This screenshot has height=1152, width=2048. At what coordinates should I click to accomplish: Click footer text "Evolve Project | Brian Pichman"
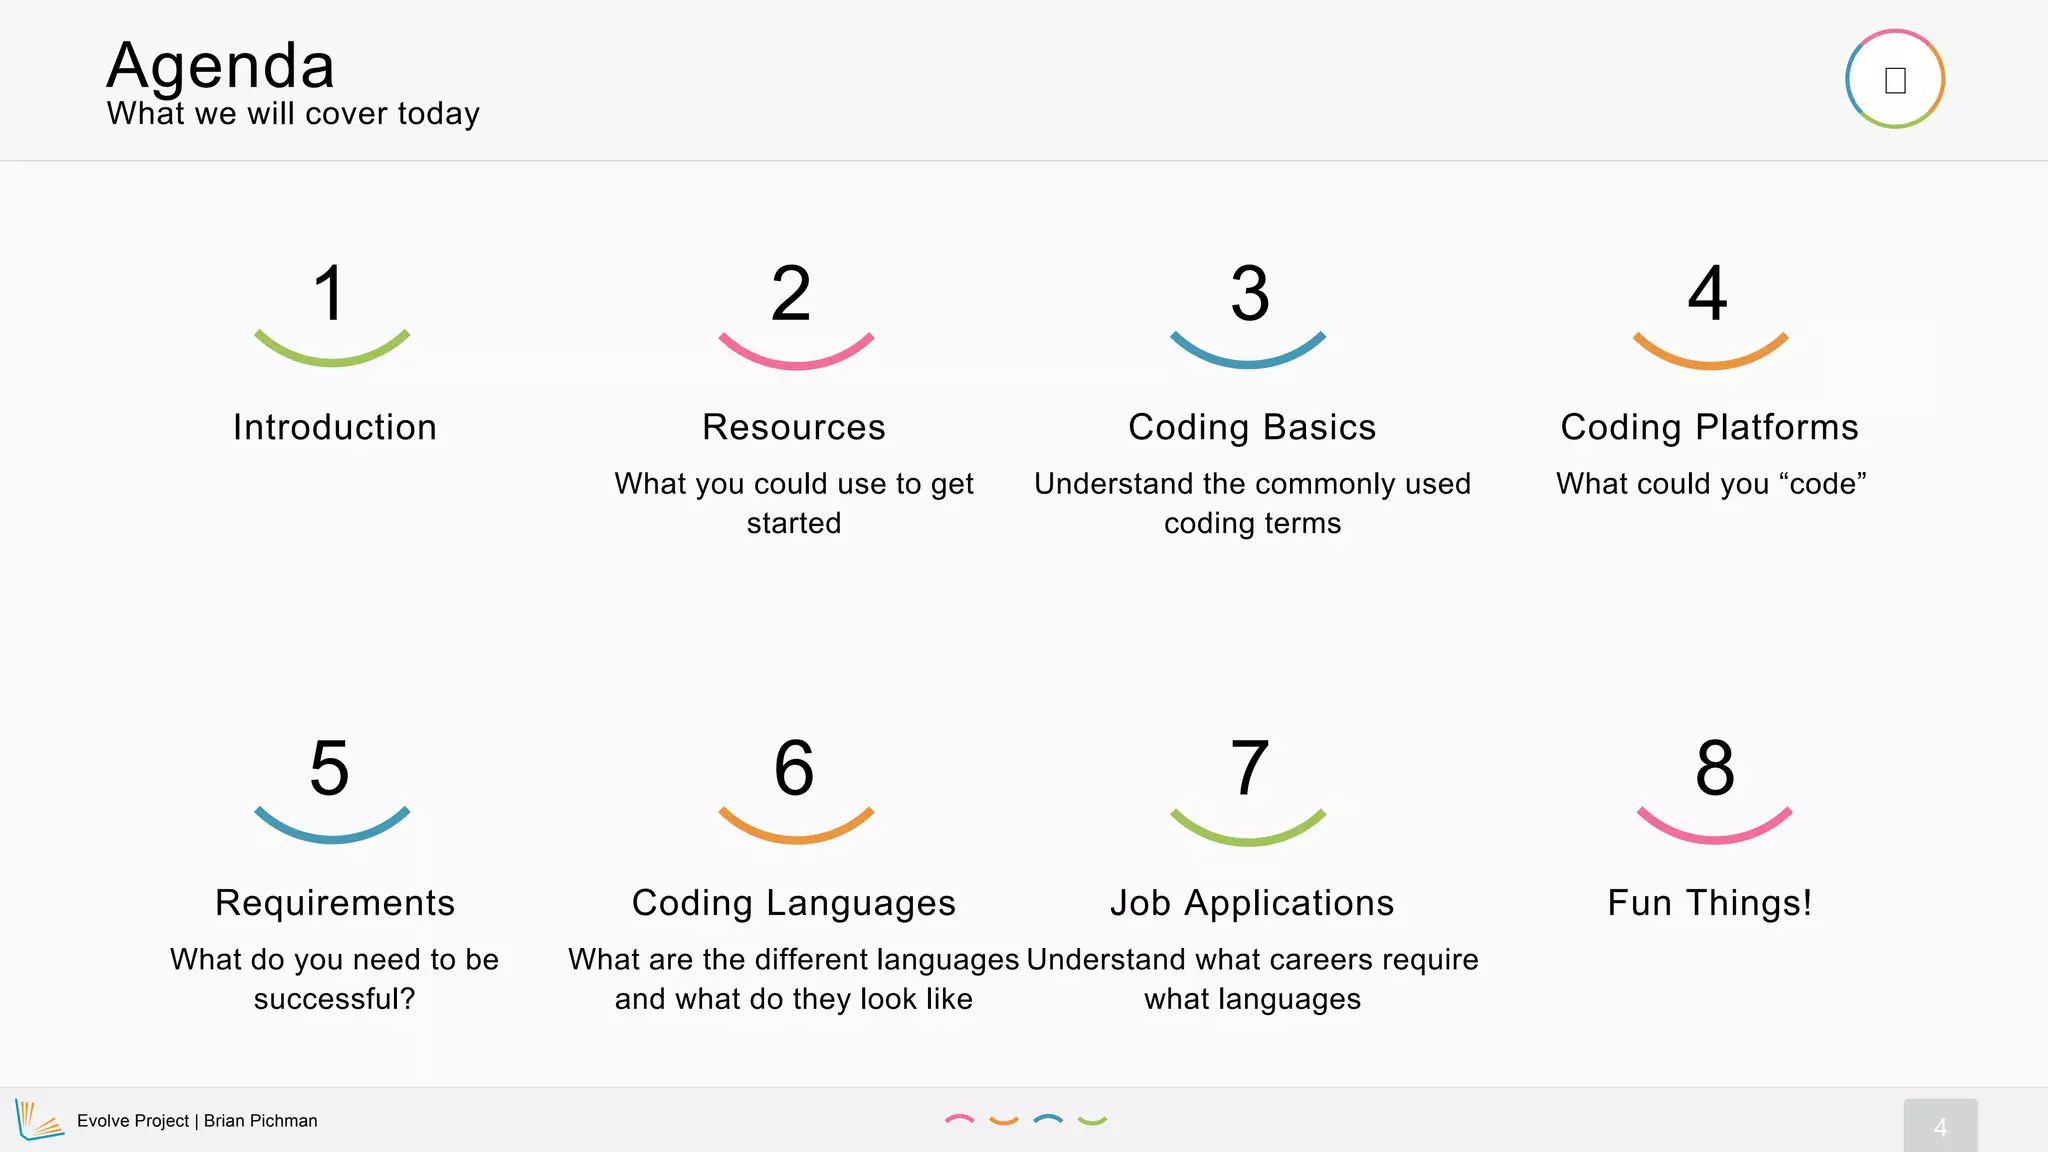pos(197,1121)
